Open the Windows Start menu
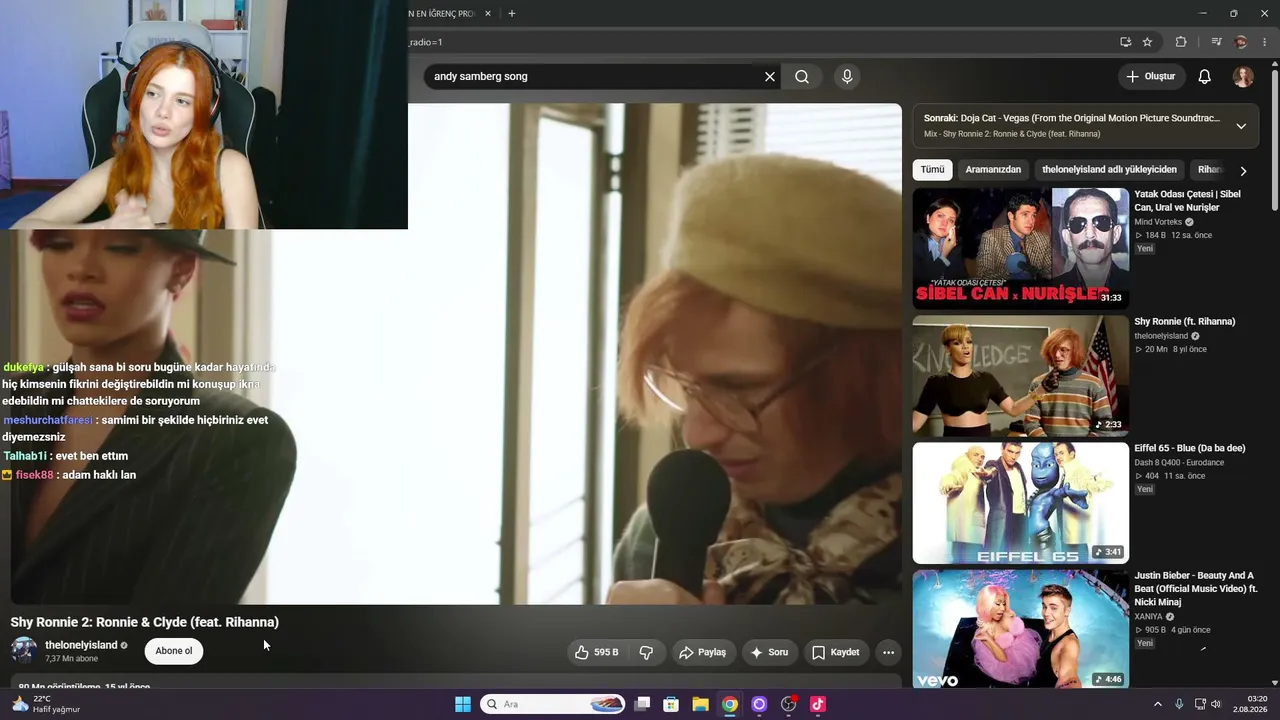 pos(463,704)
